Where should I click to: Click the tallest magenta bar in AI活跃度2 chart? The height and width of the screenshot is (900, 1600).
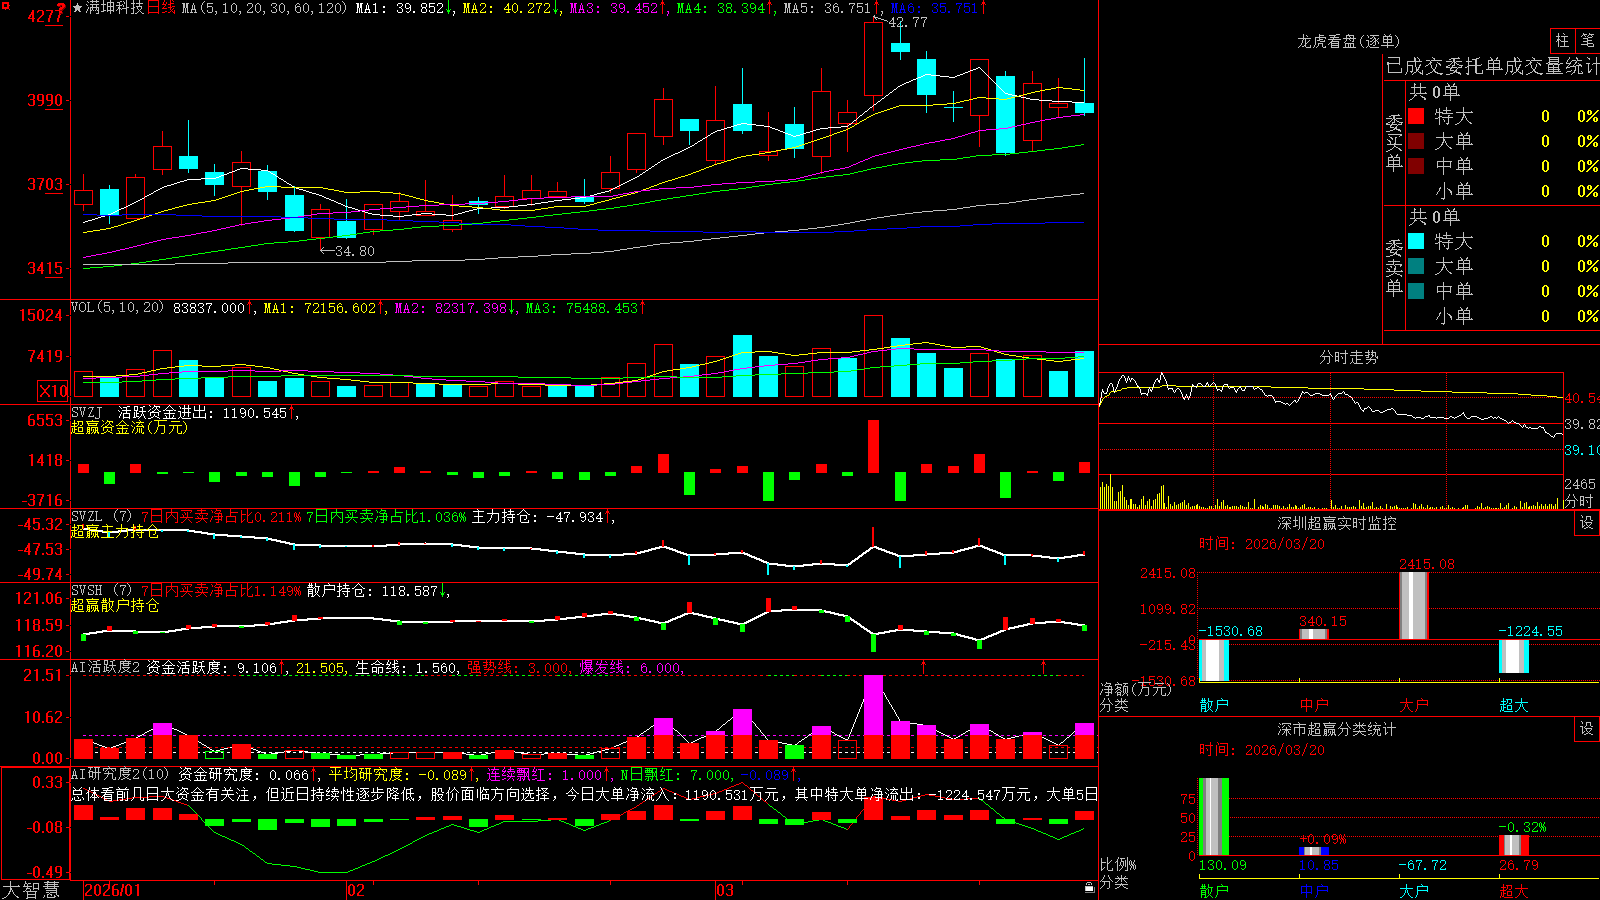873,705
